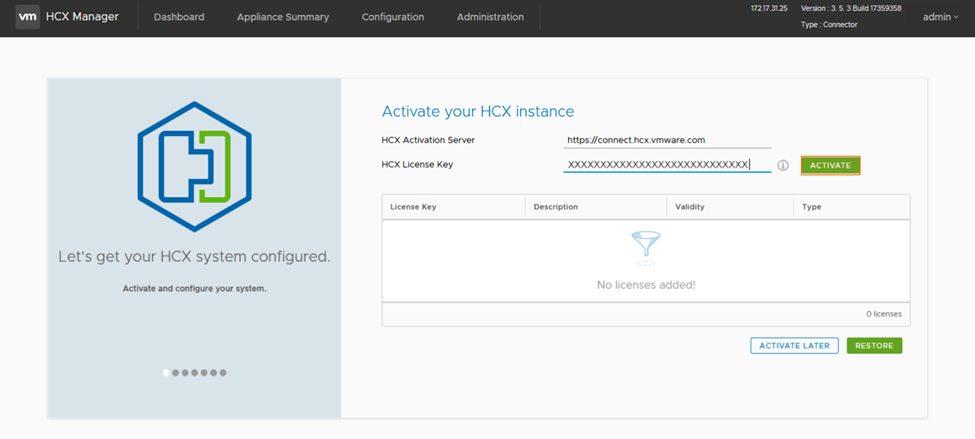Screen dimensions: 975x439
Task: Go to the Configuration tab
Action: click(x=393, y=17)
